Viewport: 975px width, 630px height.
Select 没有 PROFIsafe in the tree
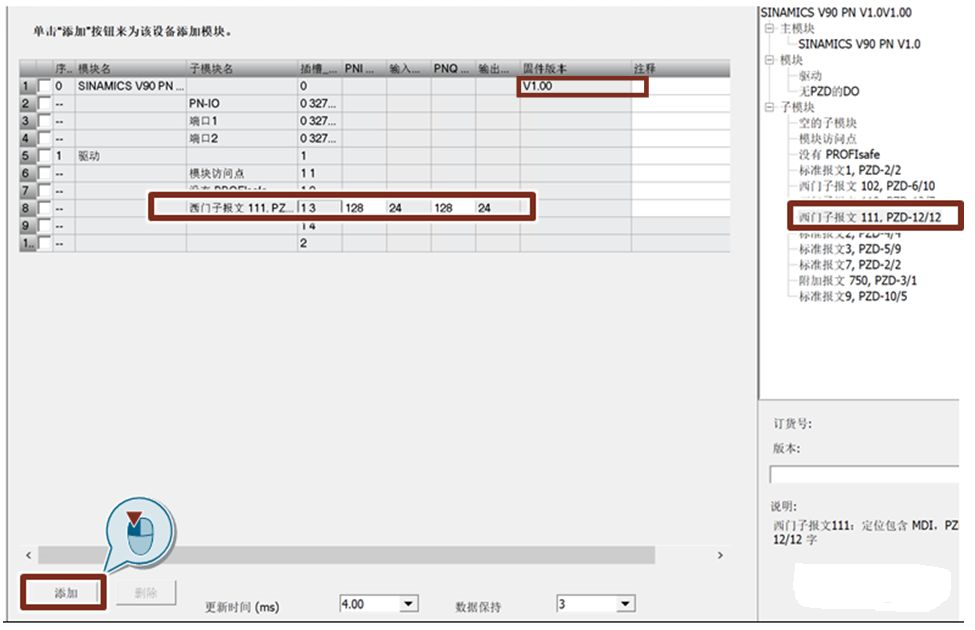pos(839,154)
